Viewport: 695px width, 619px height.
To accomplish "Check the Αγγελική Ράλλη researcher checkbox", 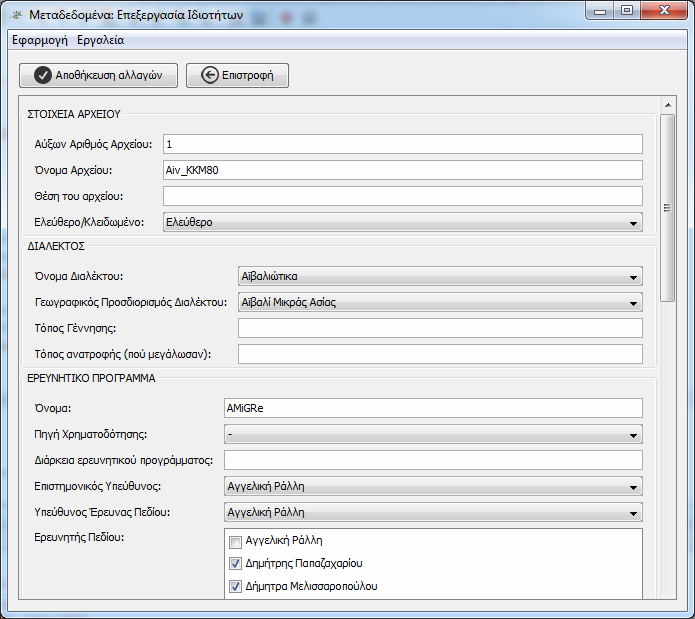I will click(235, 541).
